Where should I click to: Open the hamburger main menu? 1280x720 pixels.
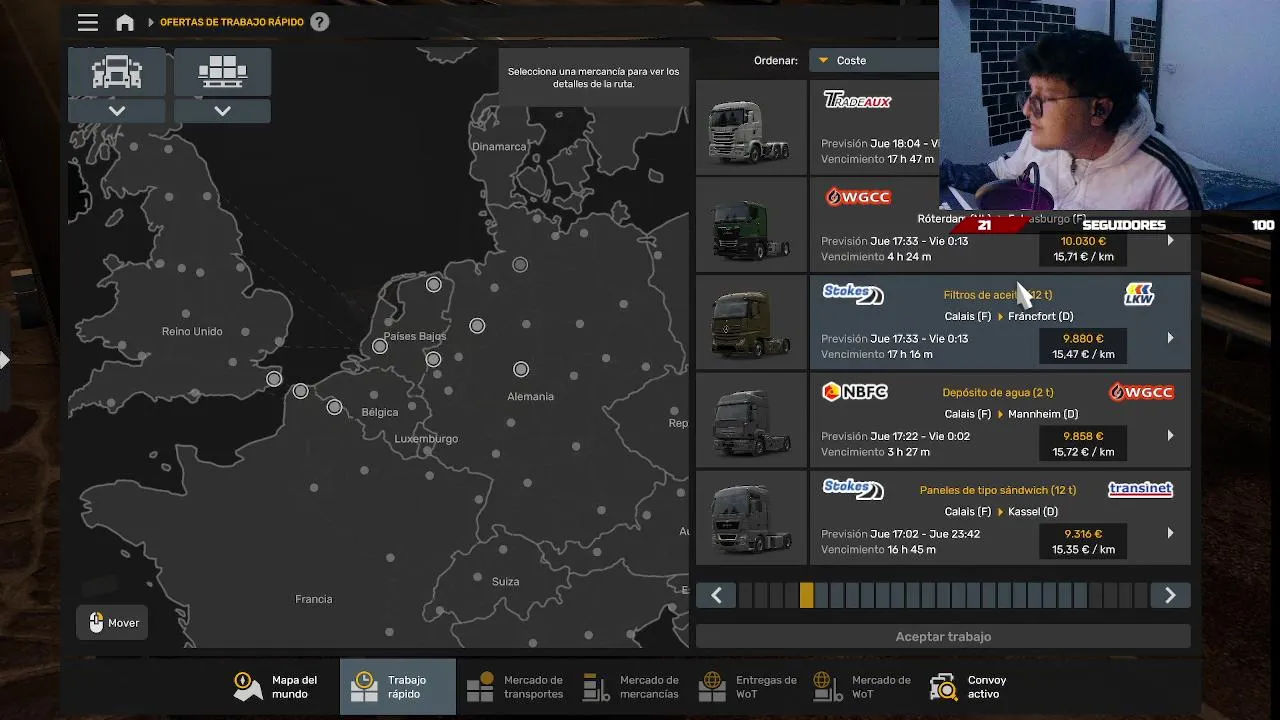click(x=88, y=22)
